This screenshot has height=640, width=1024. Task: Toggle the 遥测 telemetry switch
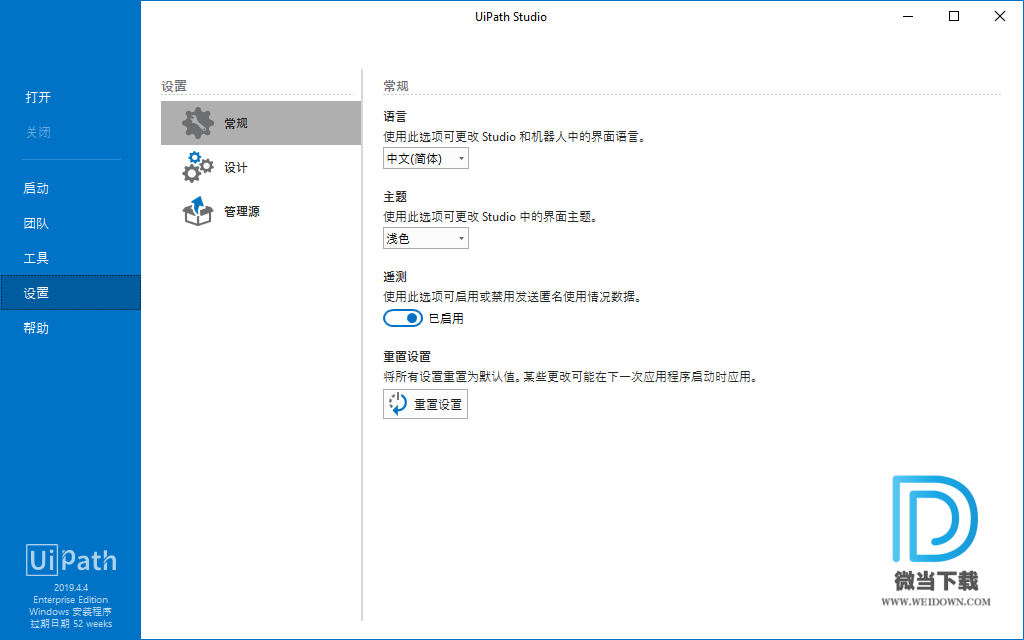403,318
